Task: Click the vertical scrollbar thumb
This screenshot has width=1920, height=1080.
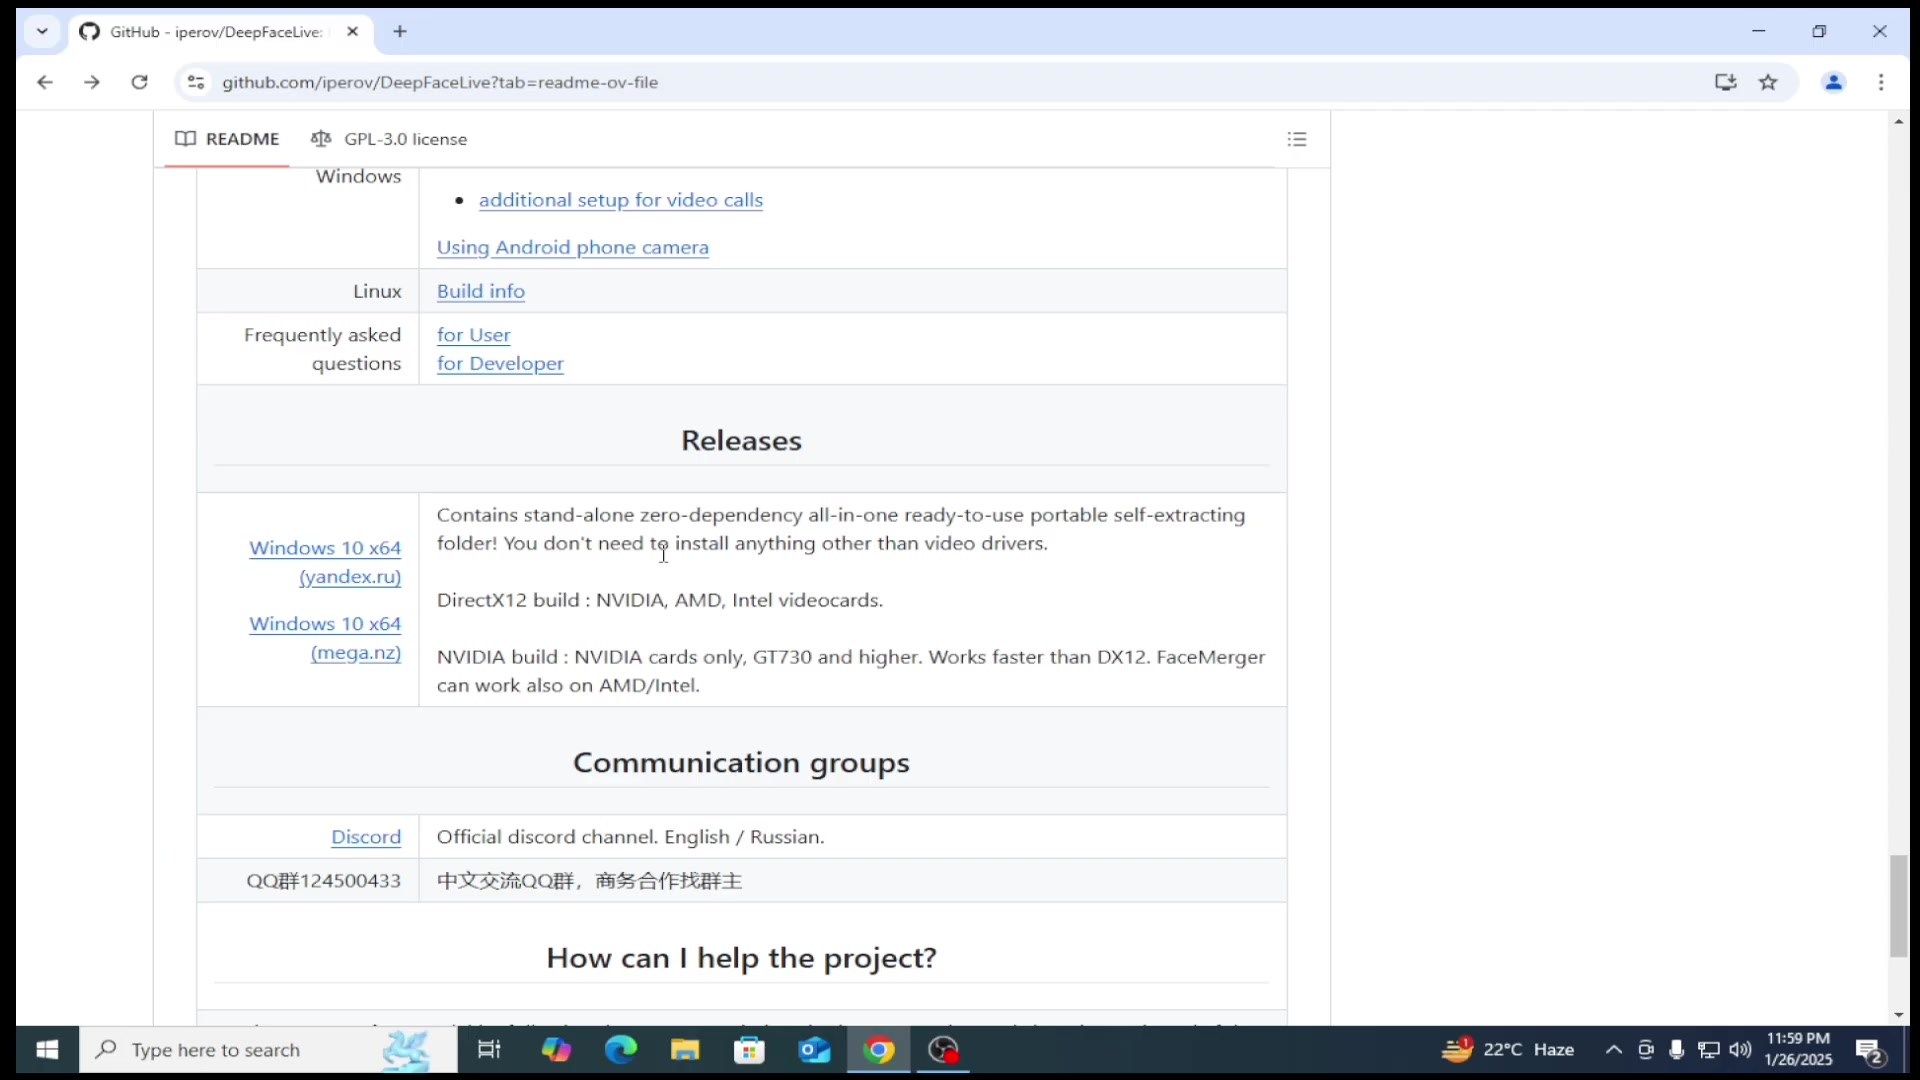Action: tap(1898, 905)
